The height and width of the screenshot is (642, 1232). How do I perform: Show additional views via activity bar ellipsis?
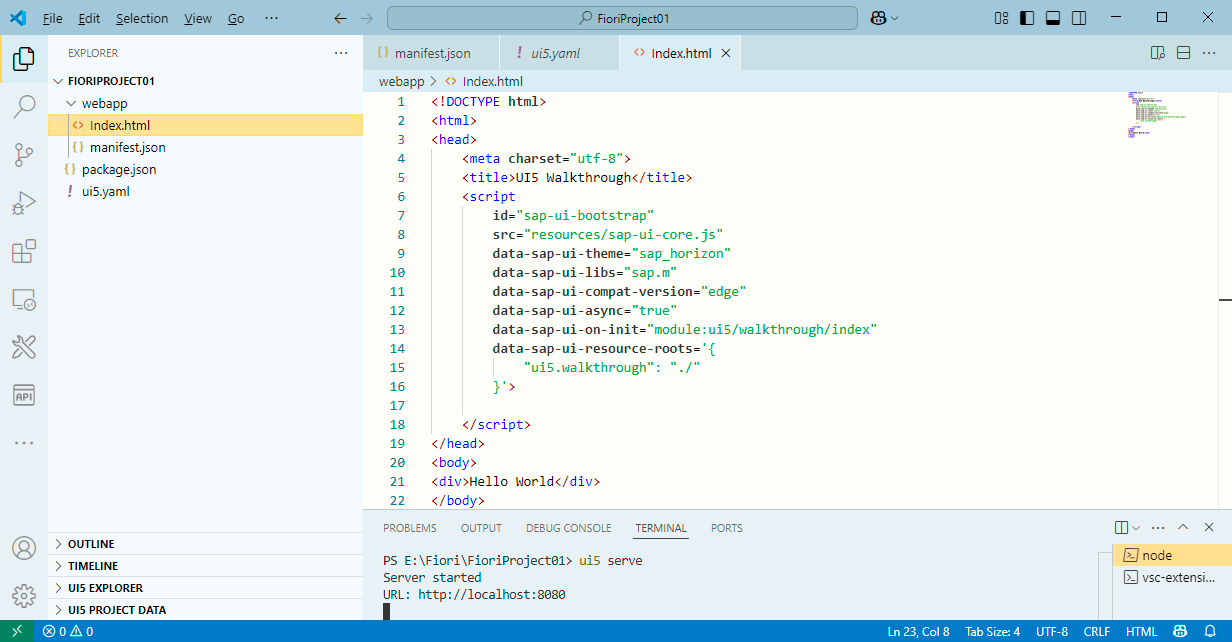(x=24, y=442)
